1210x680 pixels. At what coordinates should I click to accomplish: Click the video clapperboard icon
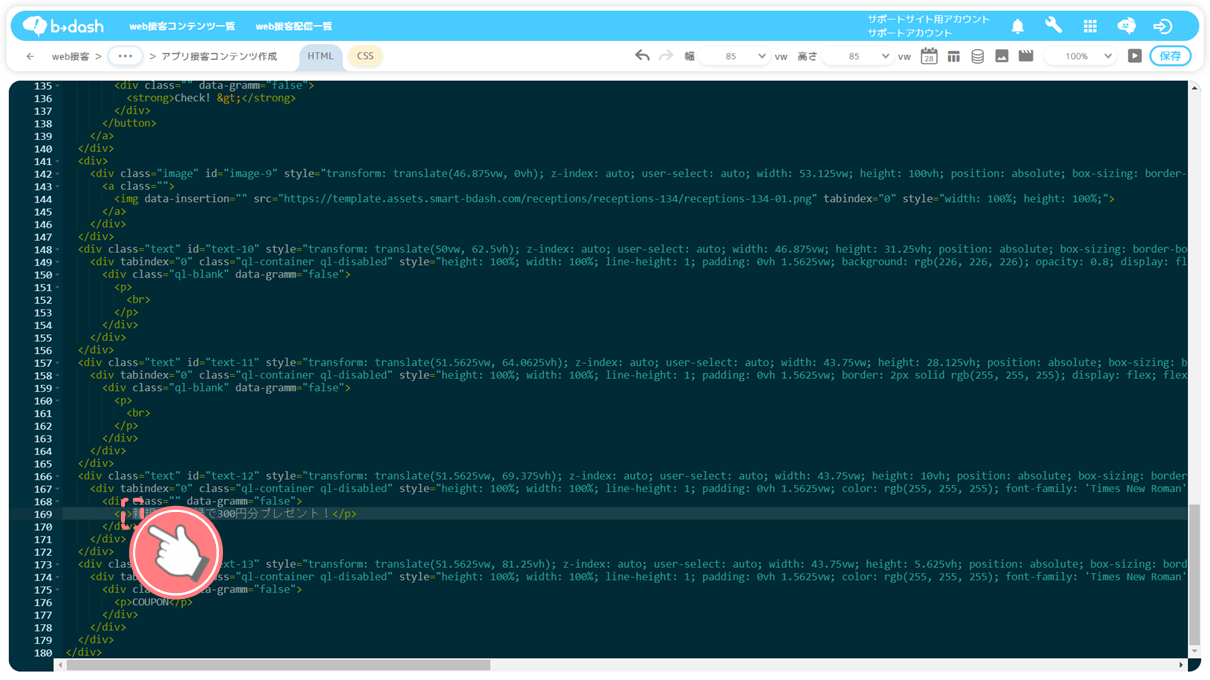tap(1025, 56)
